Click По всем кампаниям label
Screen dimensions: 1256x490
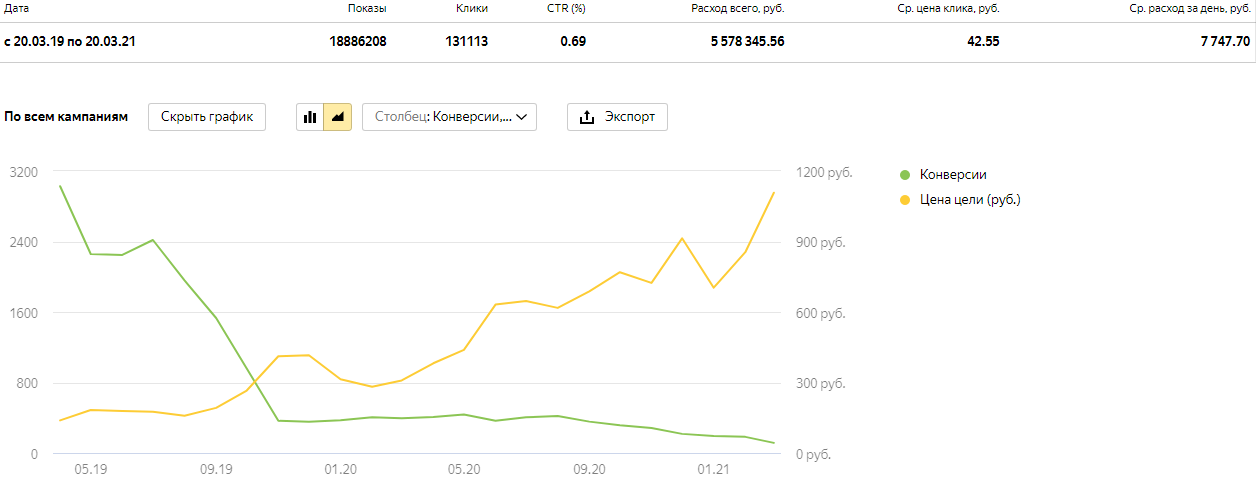pyautogui.click(x=66, y=117)
